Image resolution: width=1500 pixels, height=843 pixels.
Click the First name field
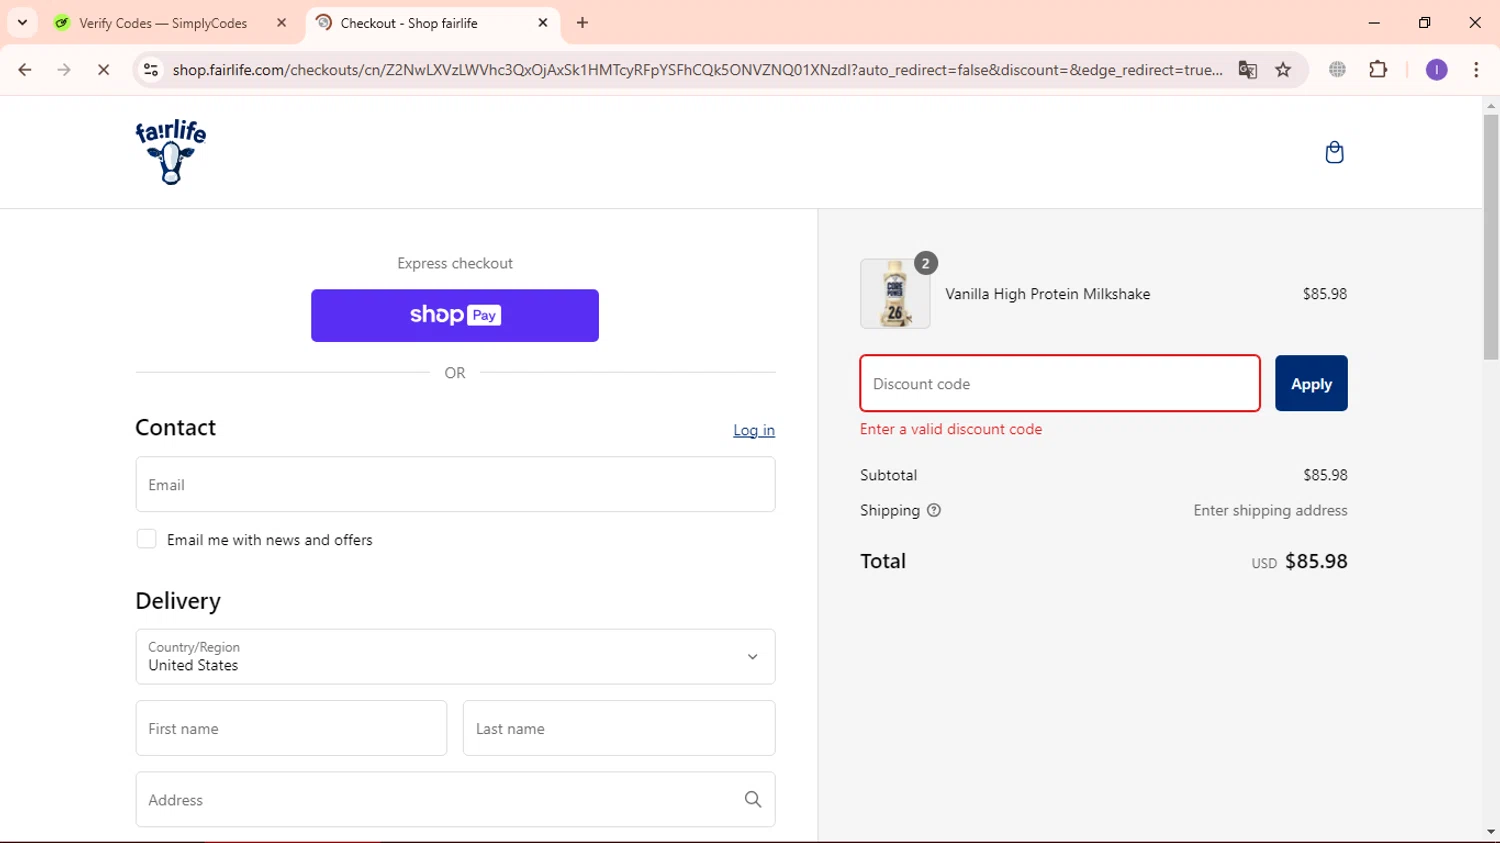coord(291,728)
